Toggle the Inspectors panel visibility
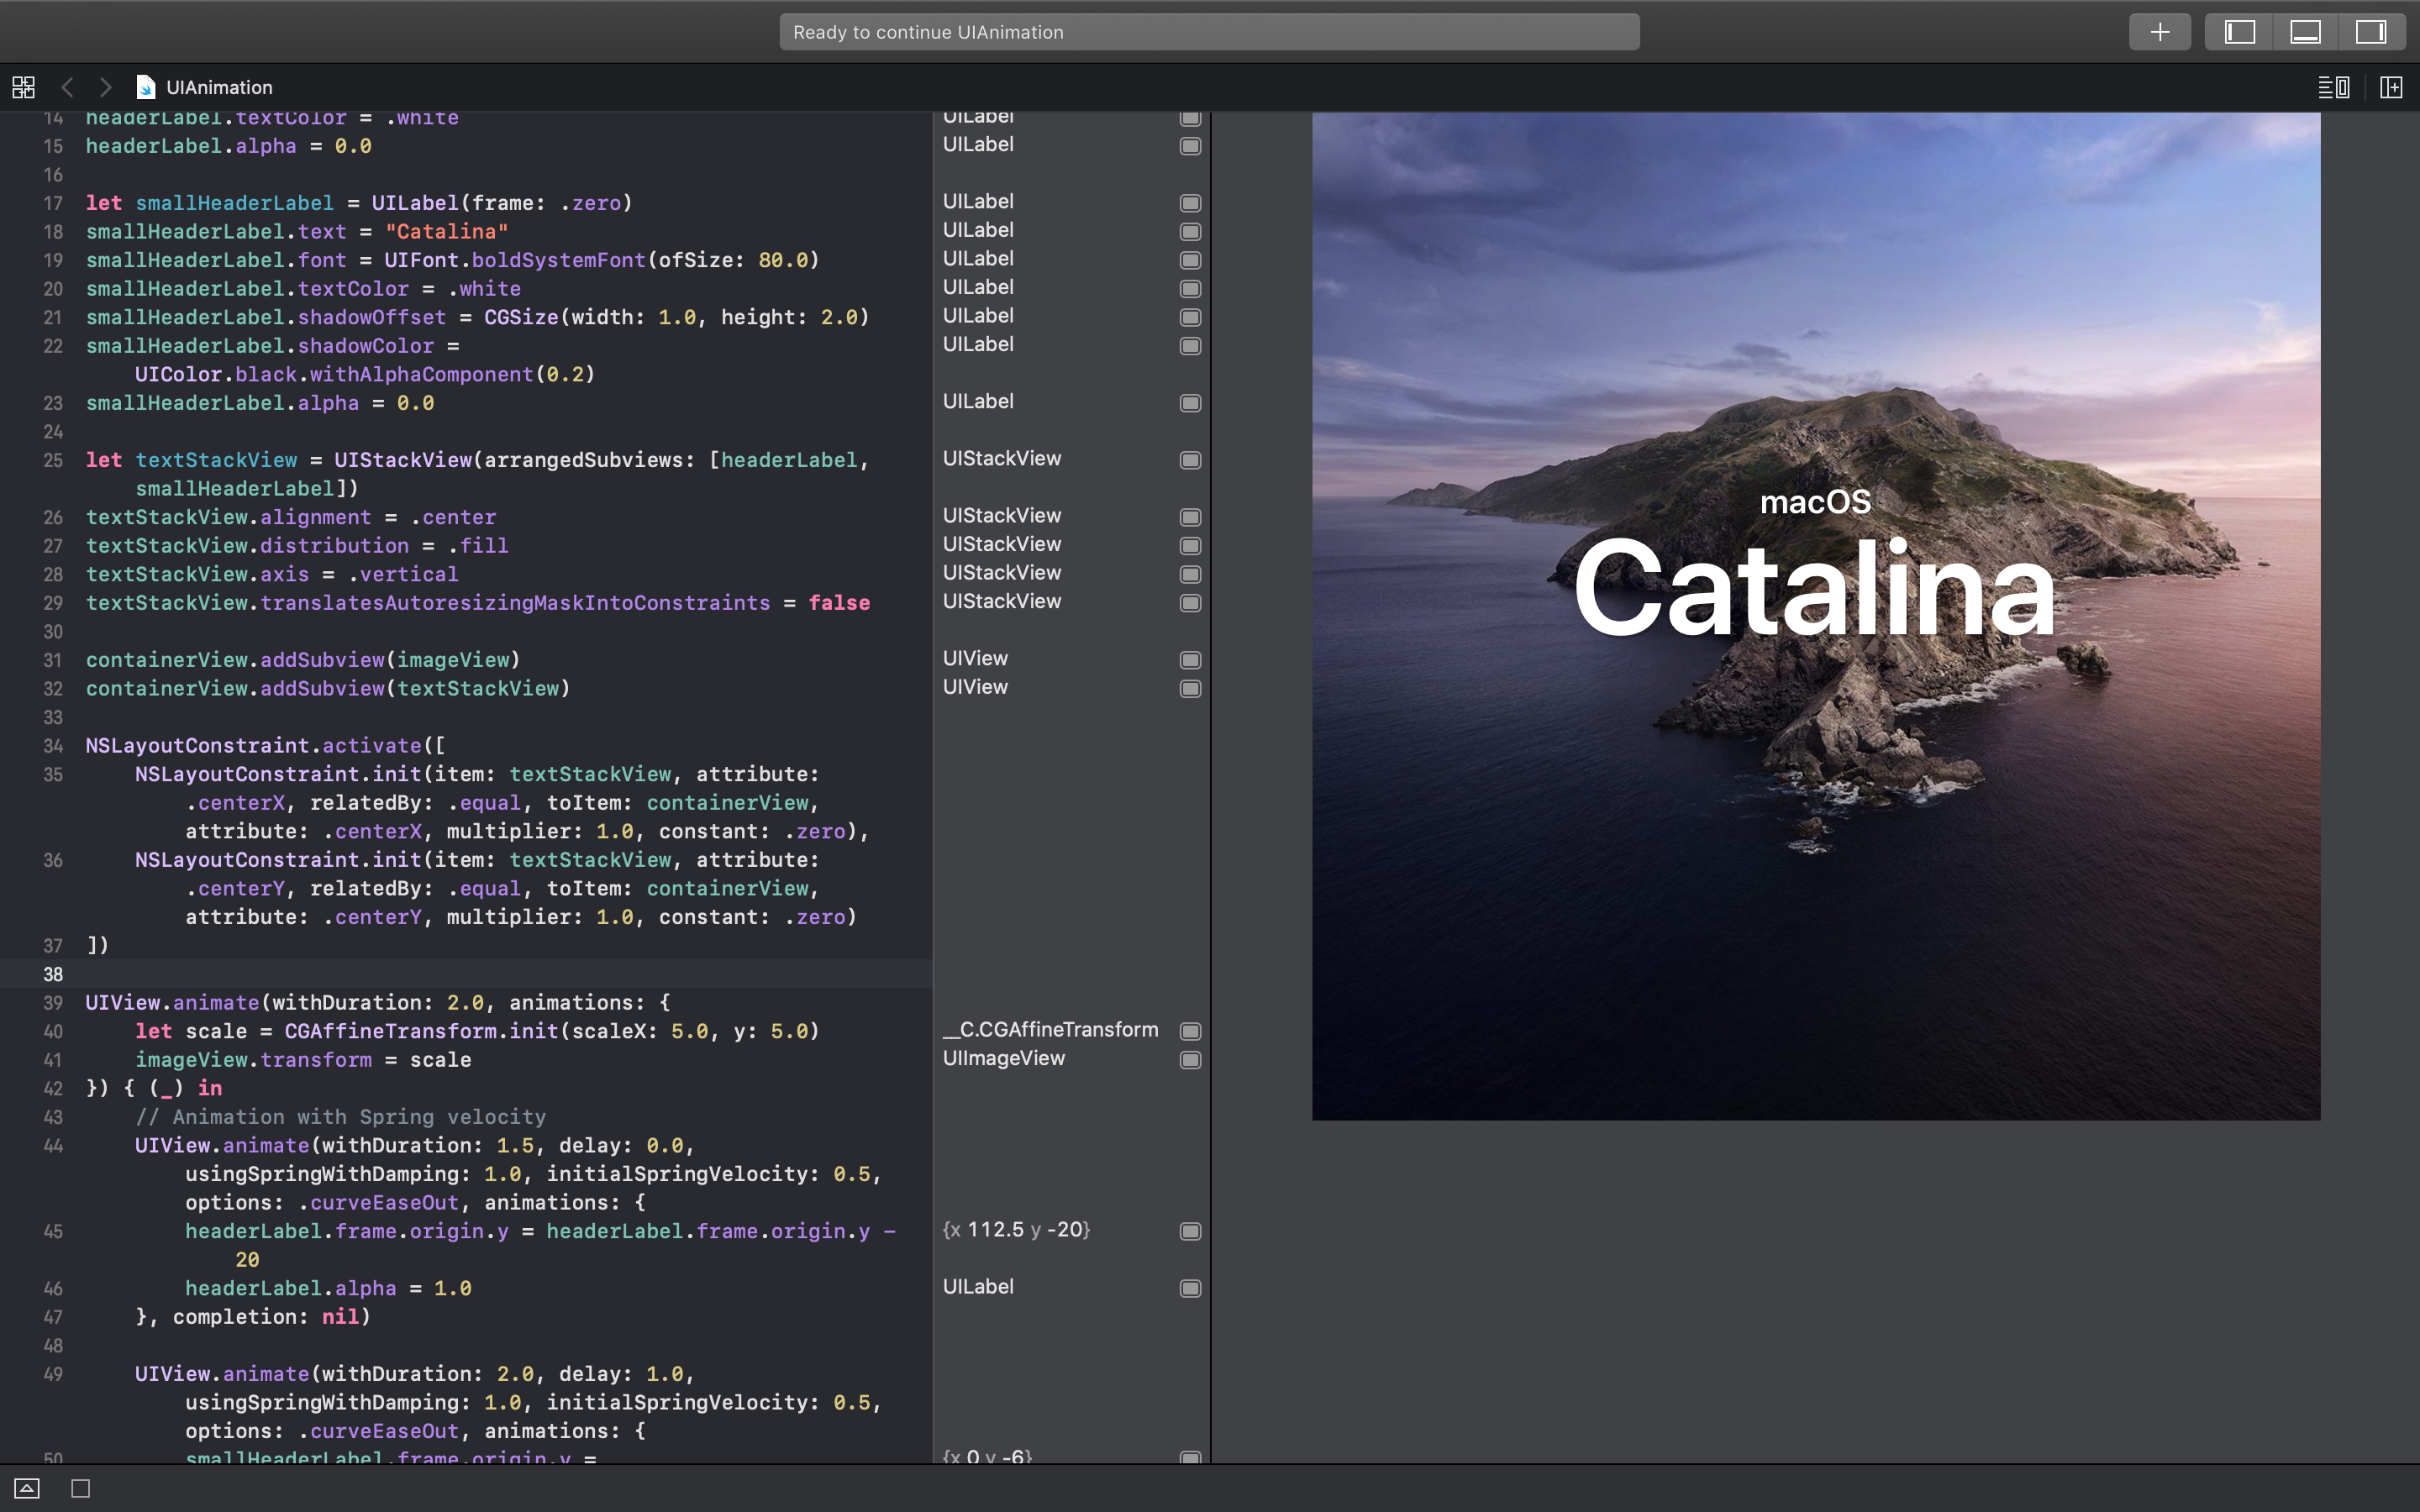 coord(2371,32)
